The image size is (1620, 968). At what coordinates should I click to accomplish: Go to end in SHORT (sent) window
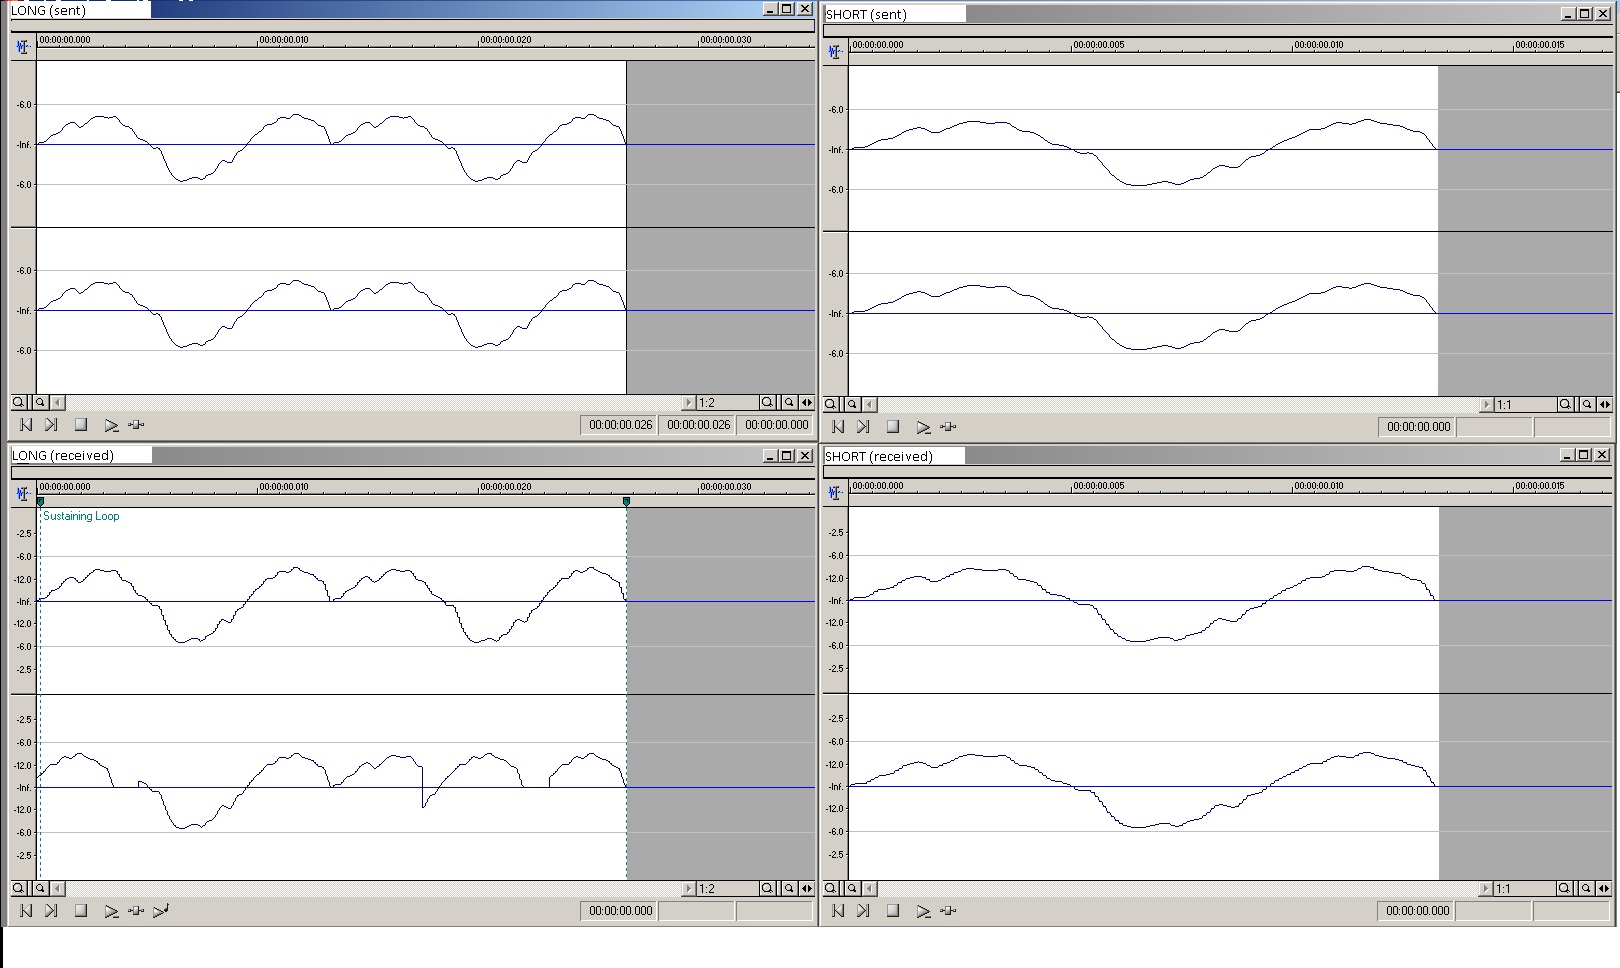coord(863,427)
